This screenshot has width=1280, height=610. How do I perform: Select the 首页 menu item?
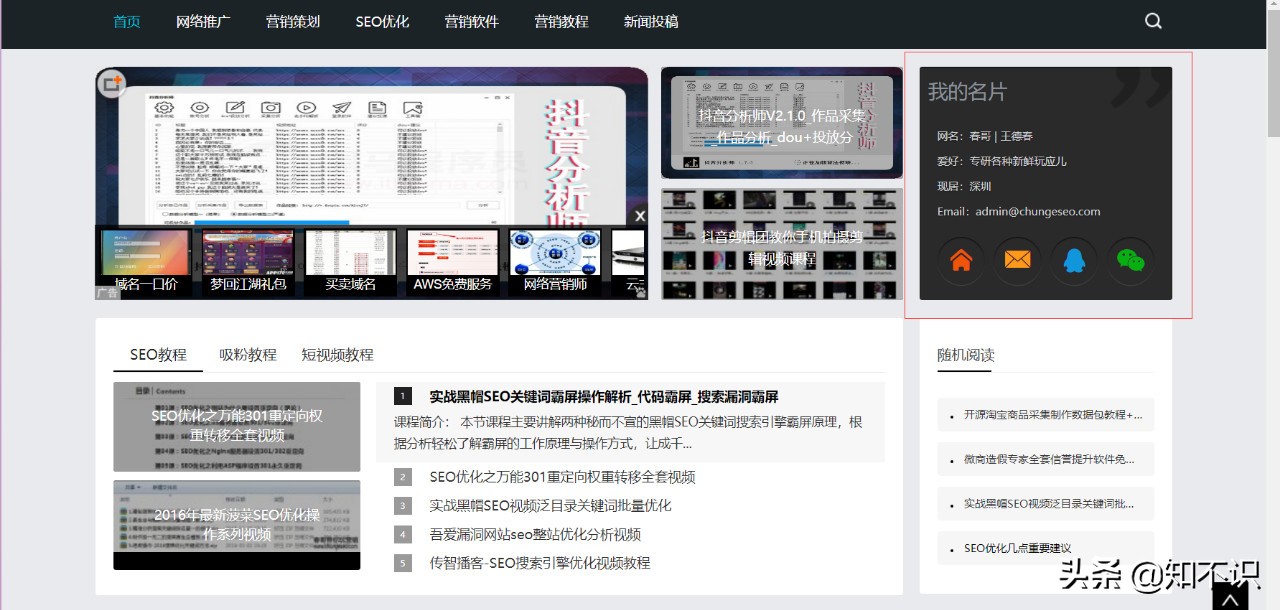126,20
